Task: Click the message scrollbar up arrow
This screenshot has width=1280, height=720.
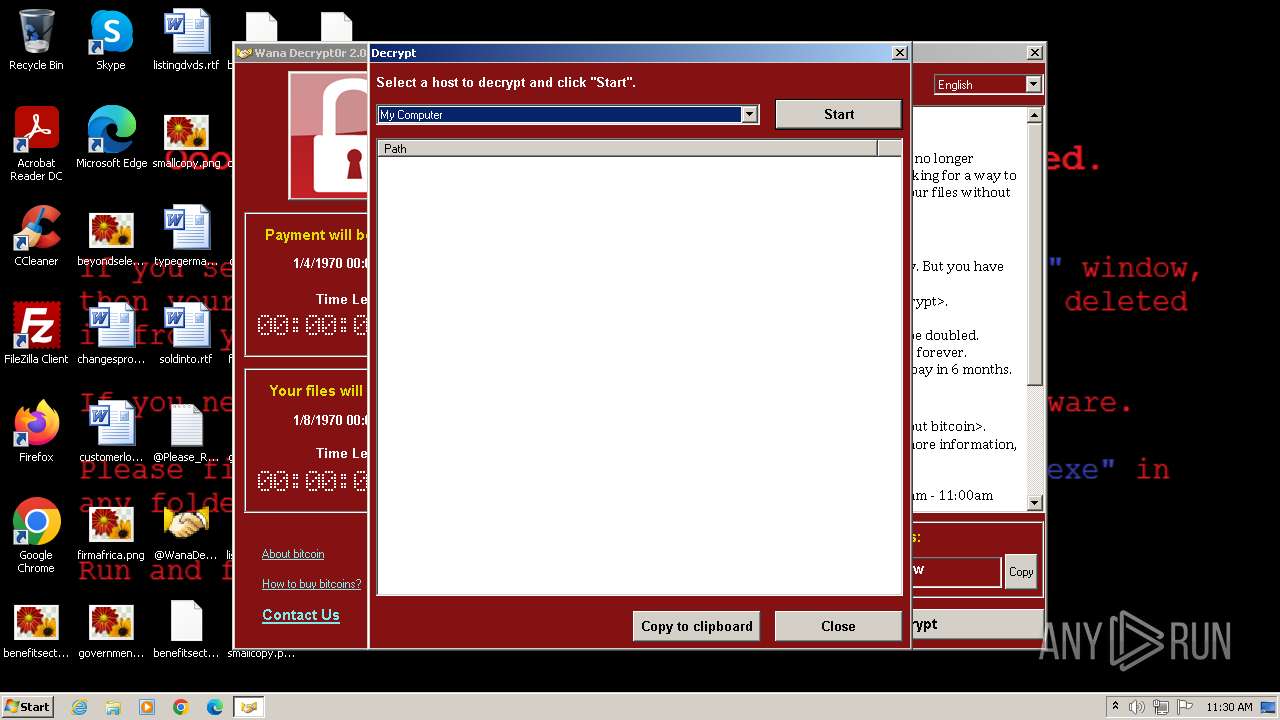Action: click(x=1035, y=116)
